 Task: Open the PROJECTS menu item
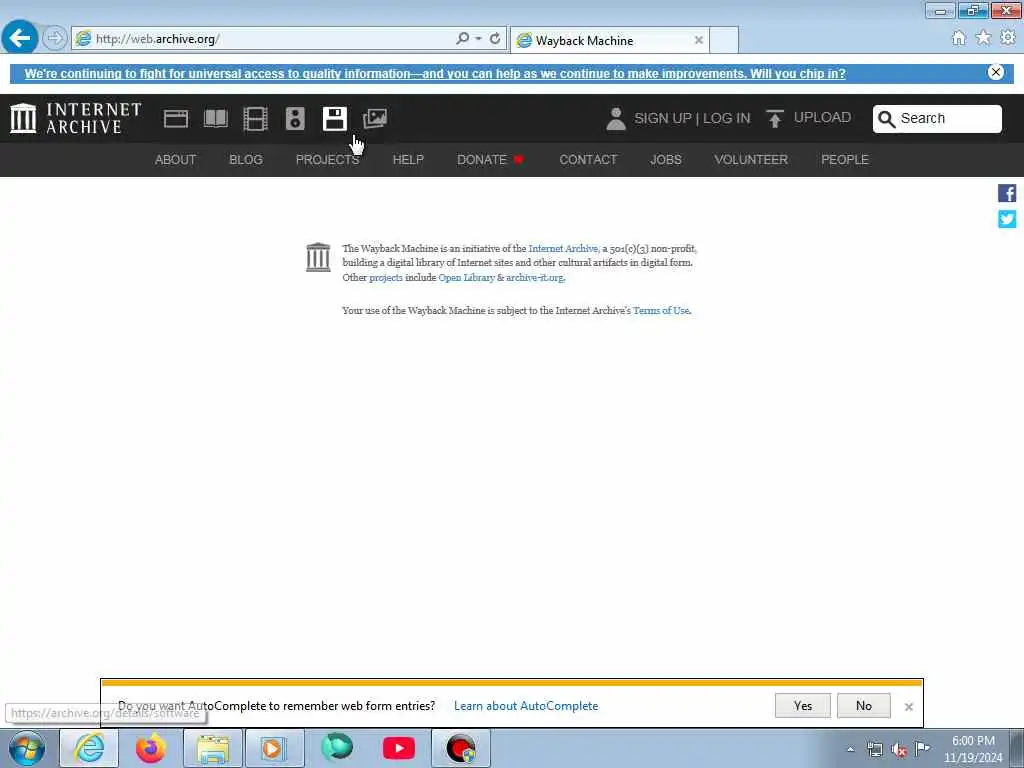[x=327, y=159]
